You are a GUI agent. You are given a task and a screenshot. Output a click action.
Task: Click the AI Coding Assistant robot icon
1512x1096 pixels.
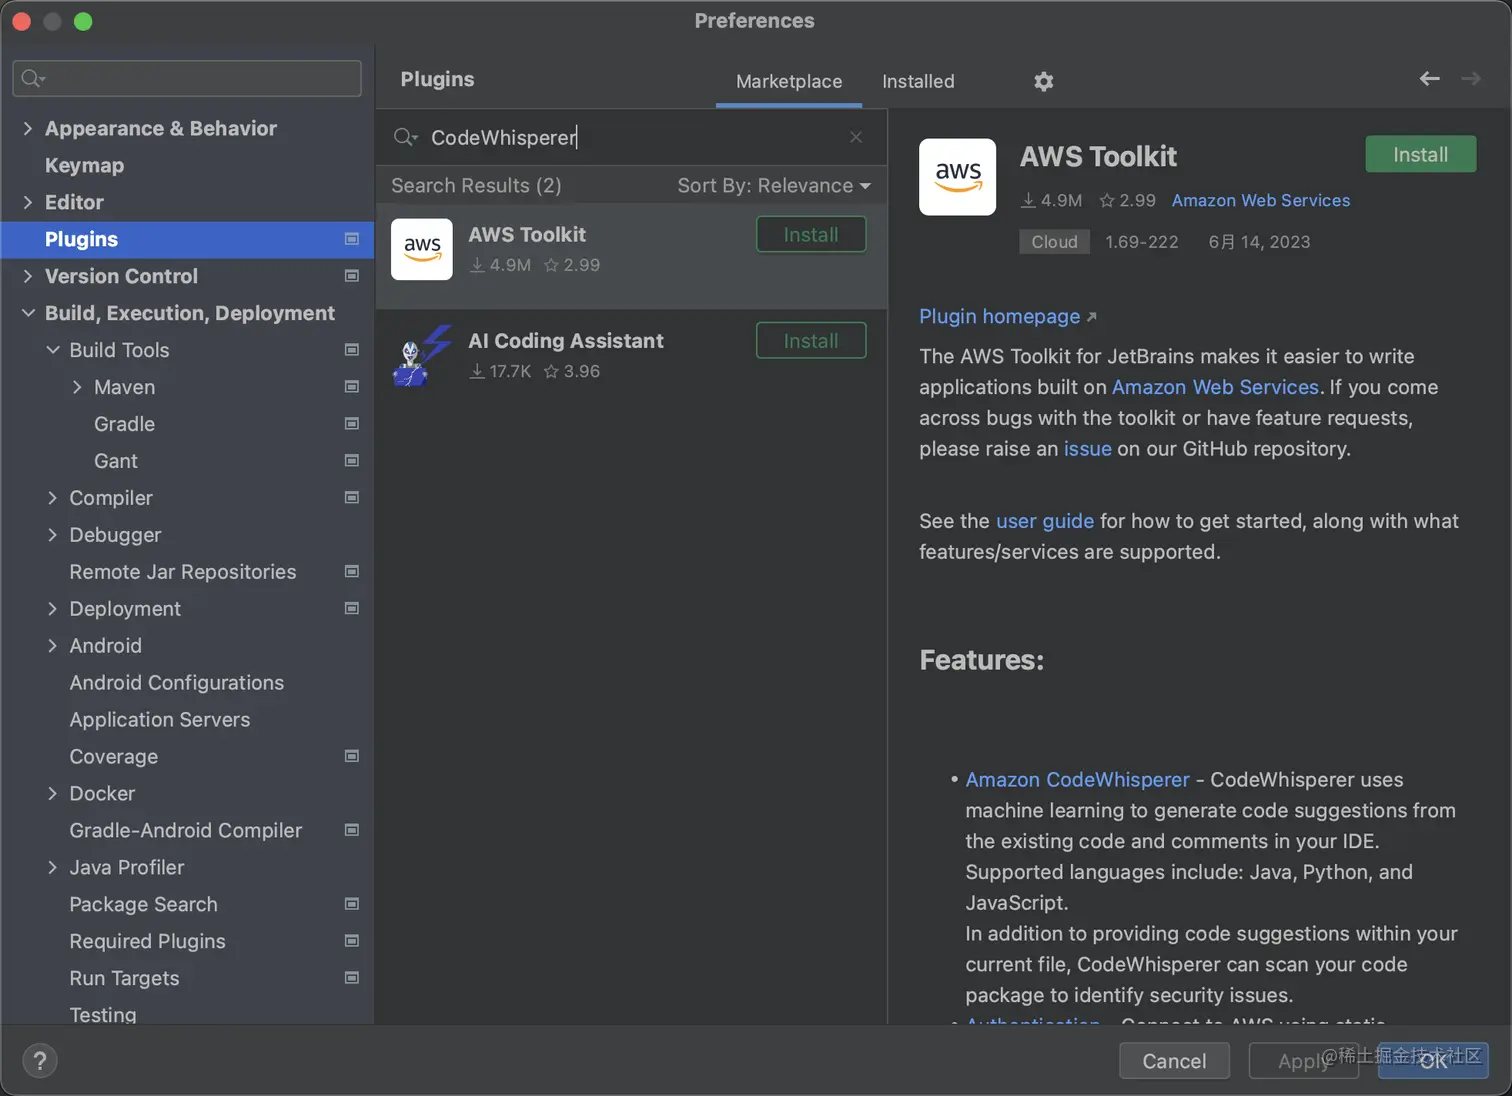[x=422, y=356]
